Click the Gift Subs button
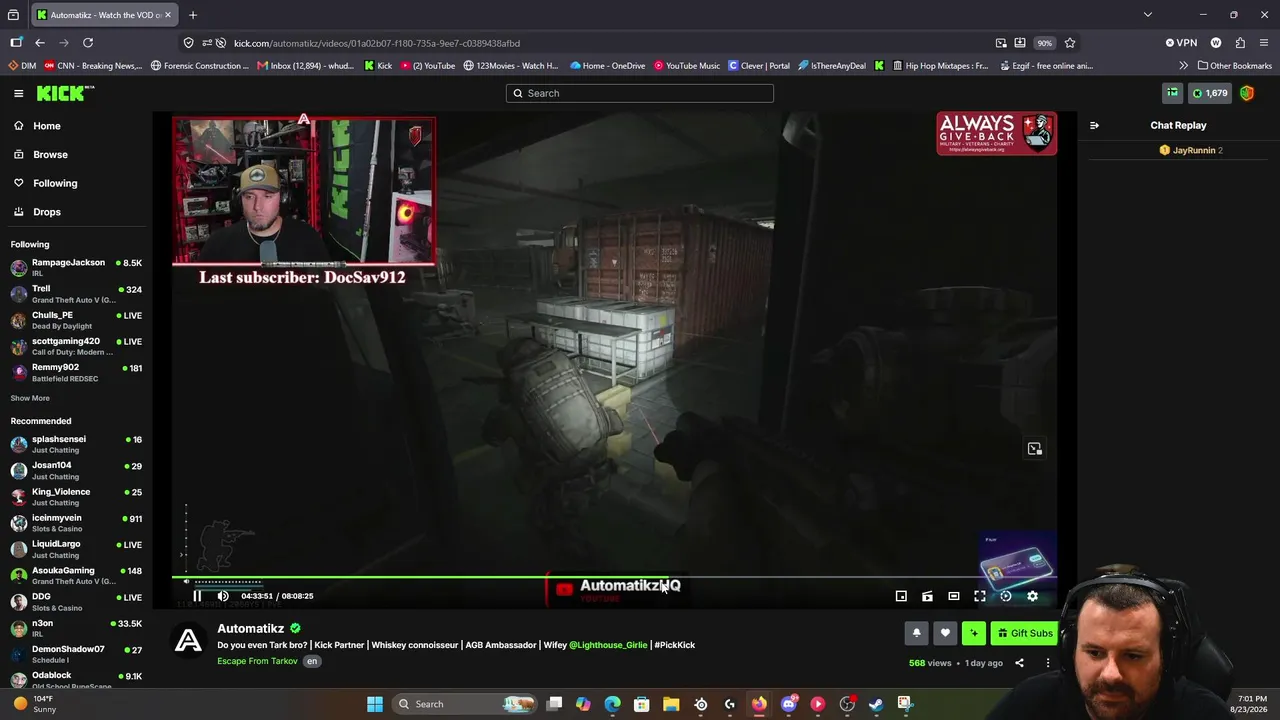 coord(1025,633)
